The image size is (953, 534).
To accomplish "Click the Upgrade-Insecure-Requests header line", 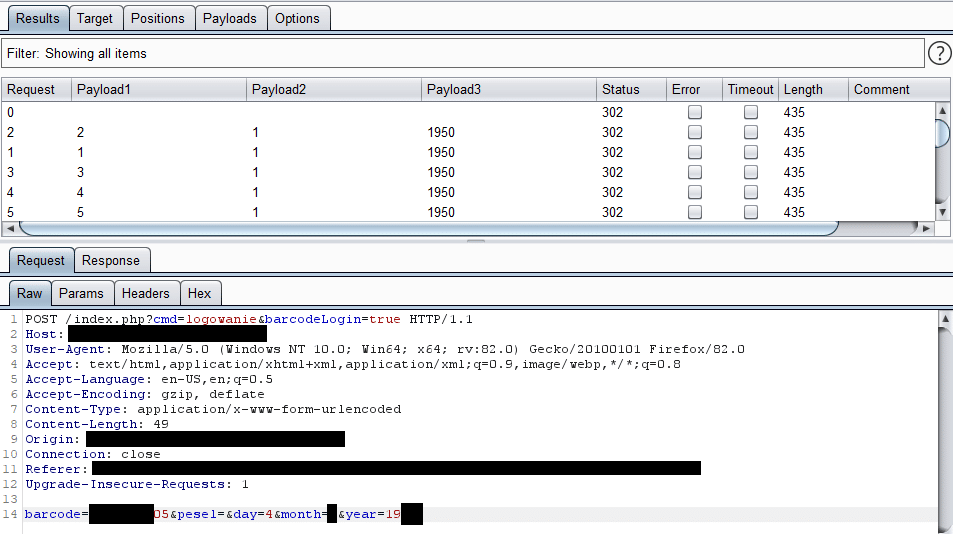I will pyautogui.click(x=137, y=484).
